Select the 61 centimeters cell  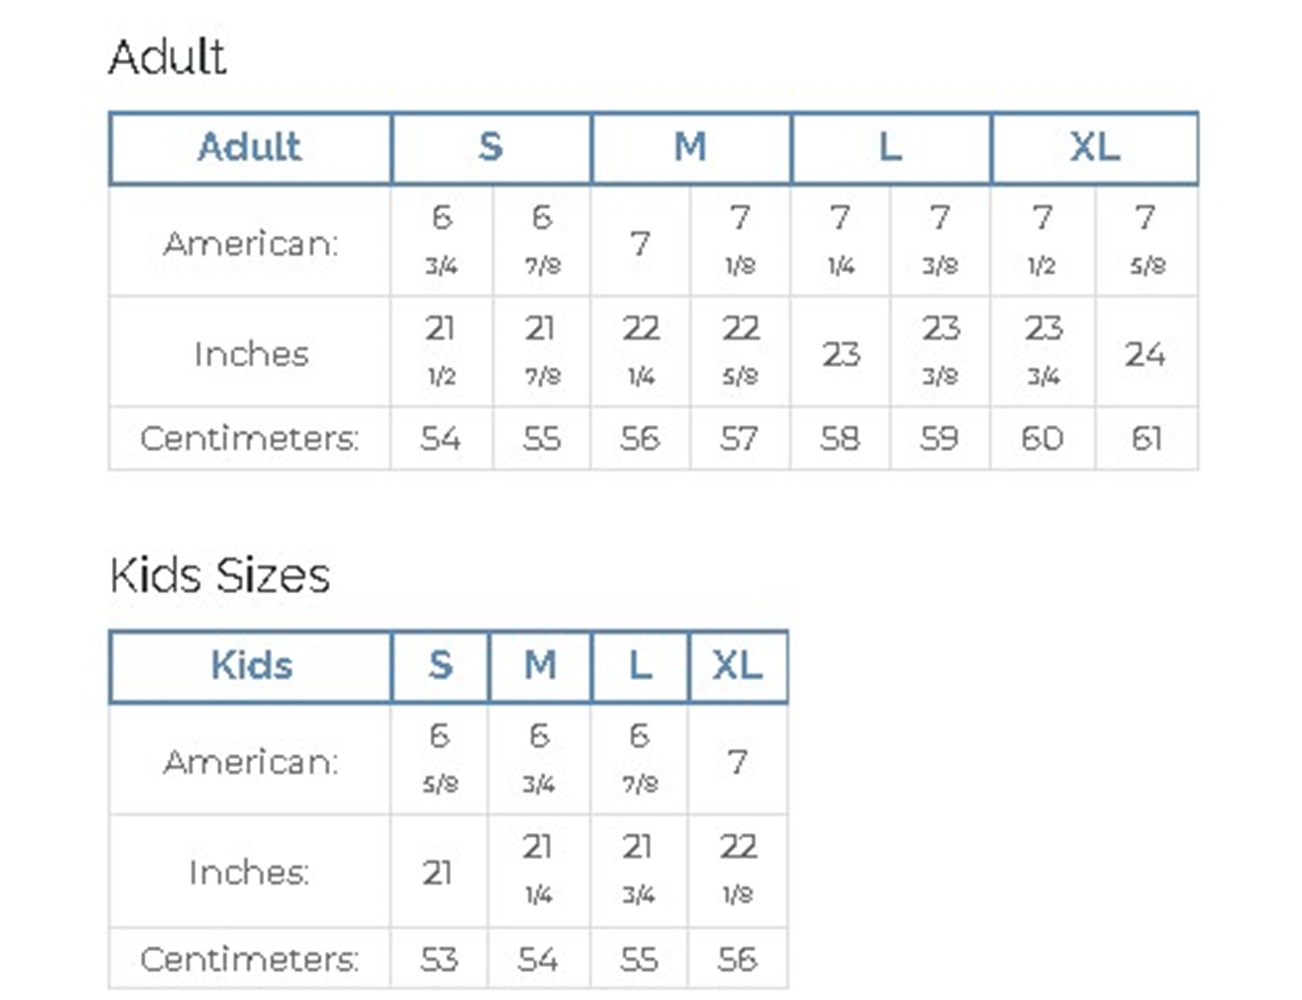click(1146, 438)
